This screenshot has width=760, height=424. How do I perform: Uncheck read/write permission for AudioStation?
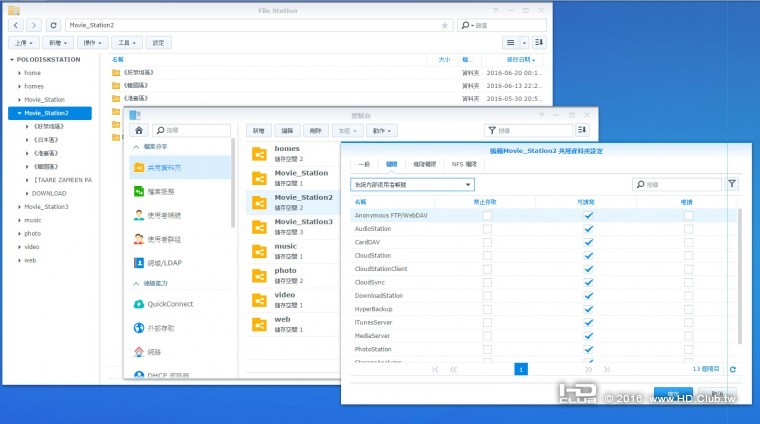click(x=588, y=228)
